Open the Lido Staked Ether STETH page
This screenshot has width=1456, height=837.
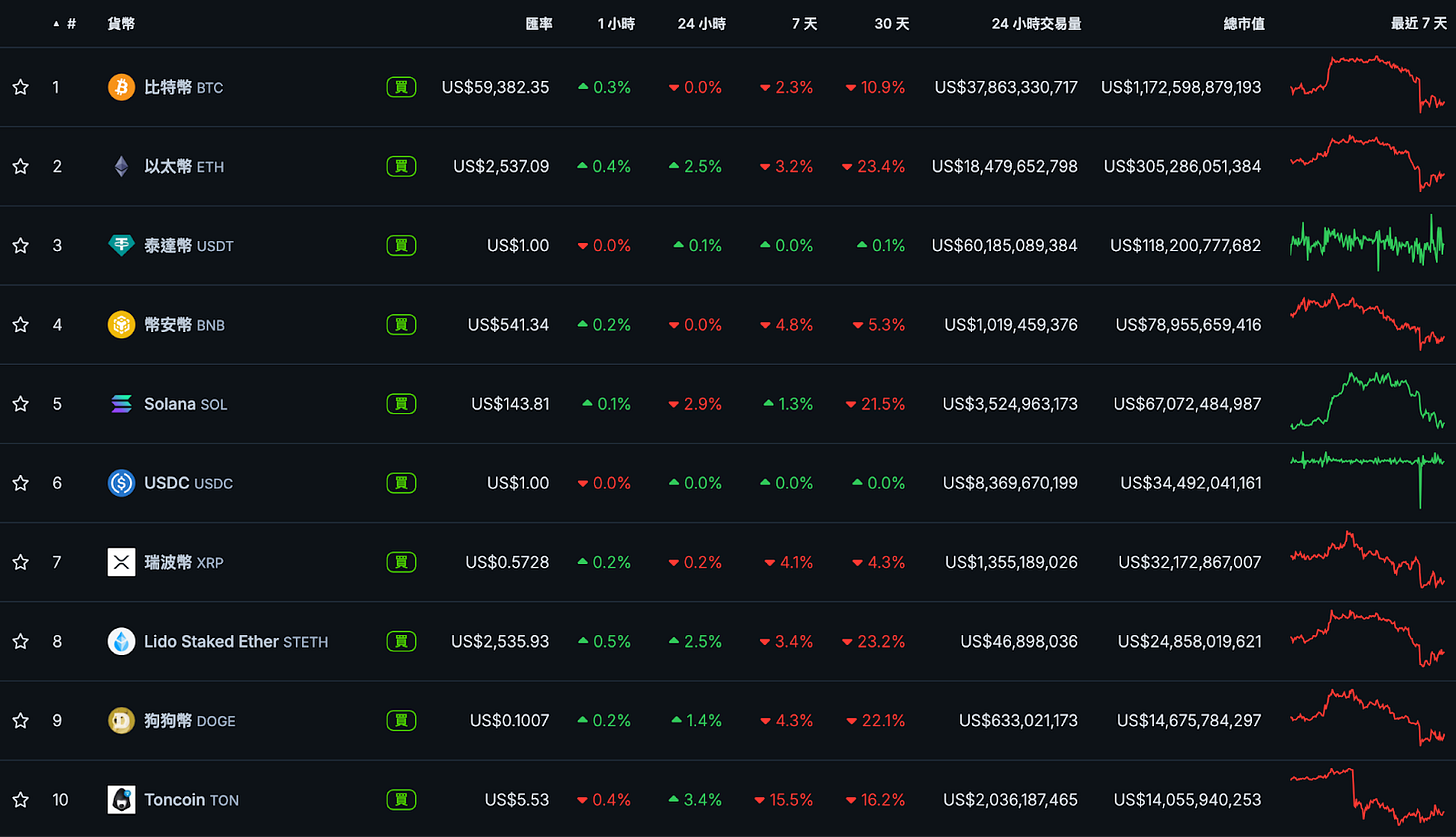click(236, 641)
